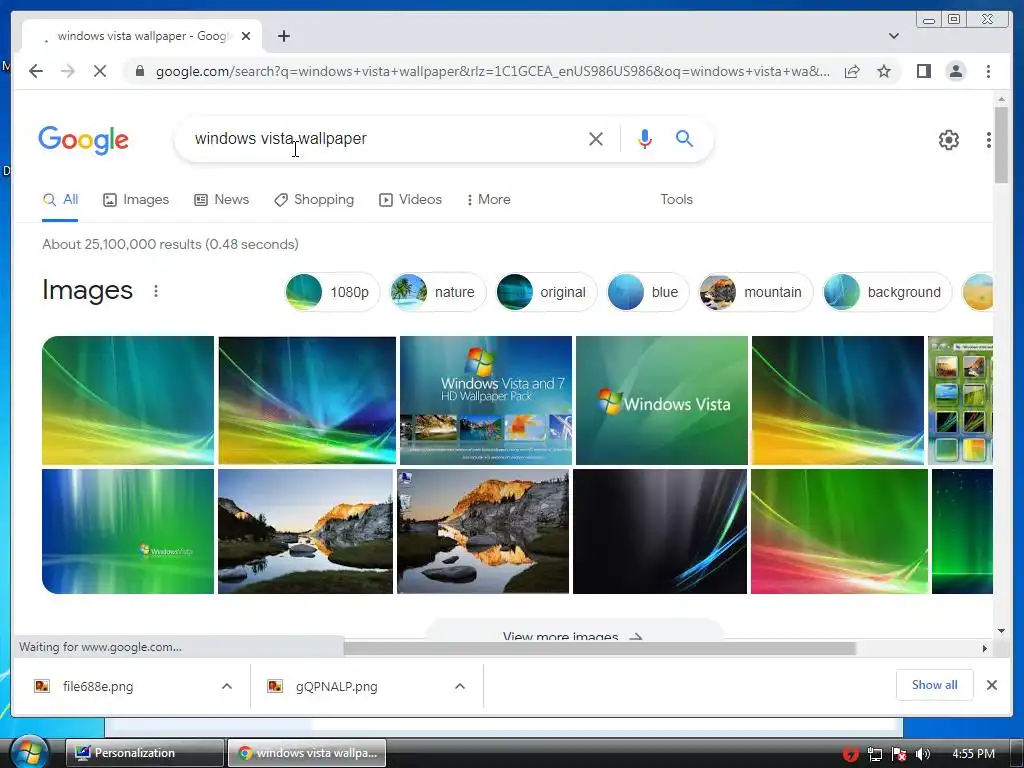Open Windows Vista and 7 HD Wallpaper Pack image
Viewport: 1024px width, 768px height.
click(x=485, y=400)
